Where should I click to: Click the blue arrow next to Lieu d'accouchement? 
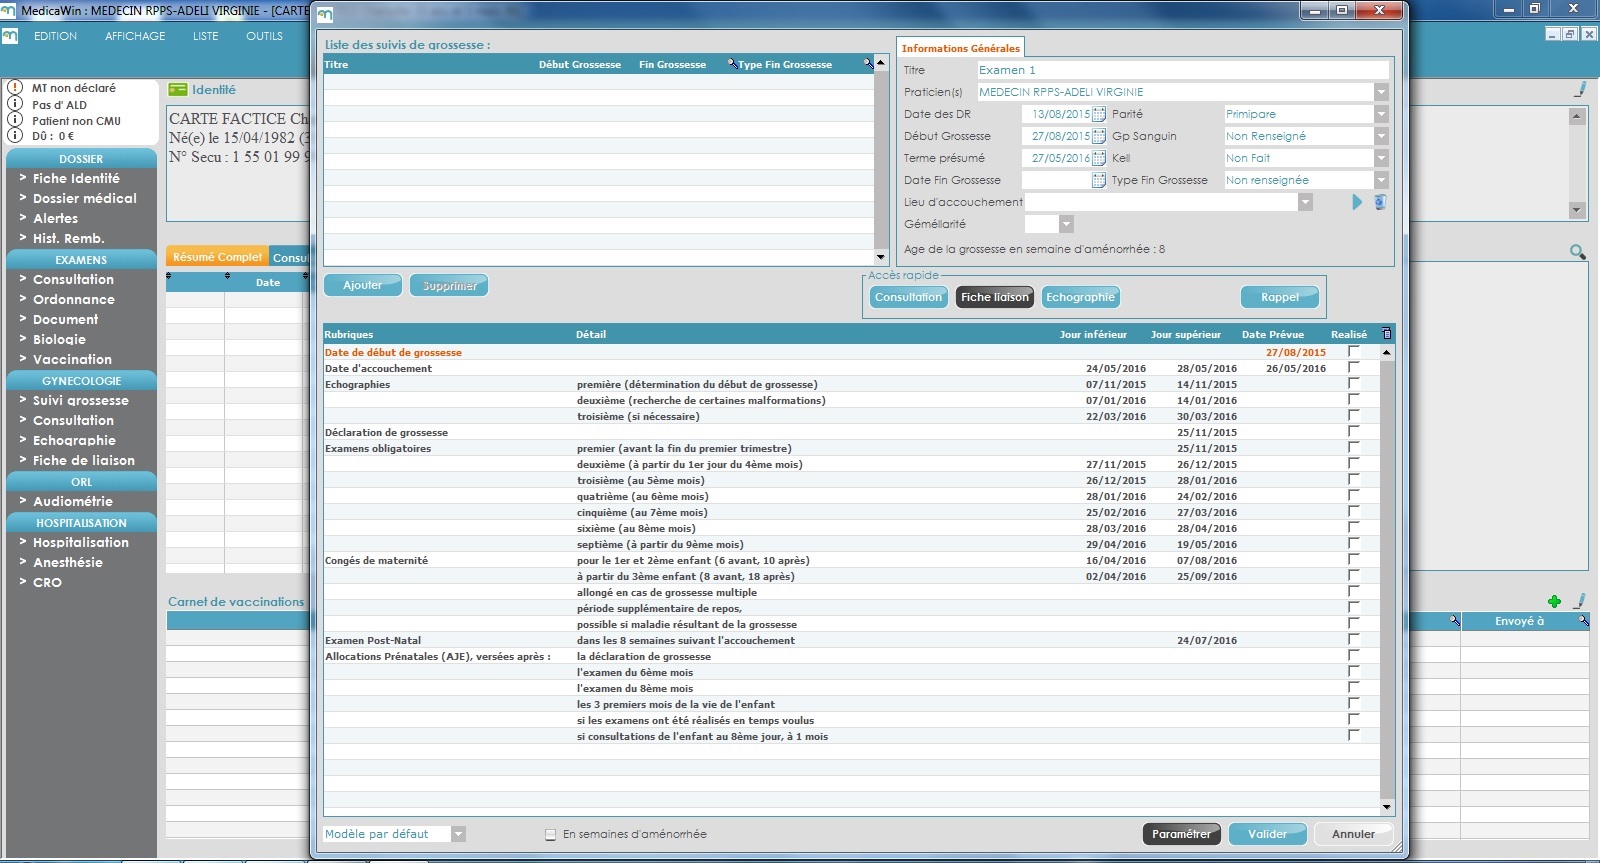1357,202
